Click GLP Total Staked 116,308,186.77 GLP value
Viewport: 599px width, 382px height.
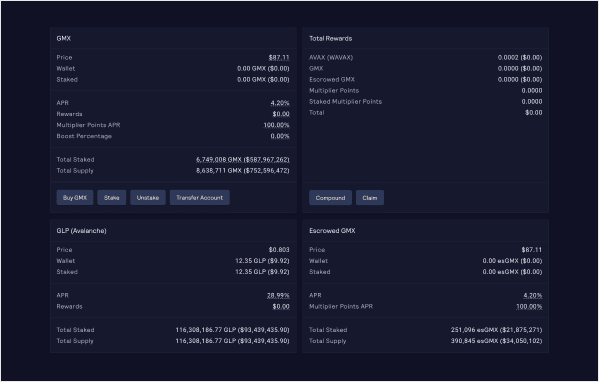tap(232, 330)
